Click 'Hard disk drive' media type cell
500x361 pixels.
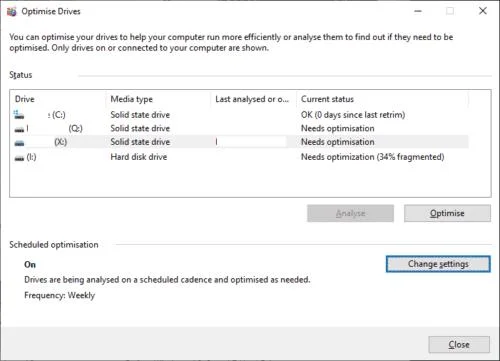139,157
